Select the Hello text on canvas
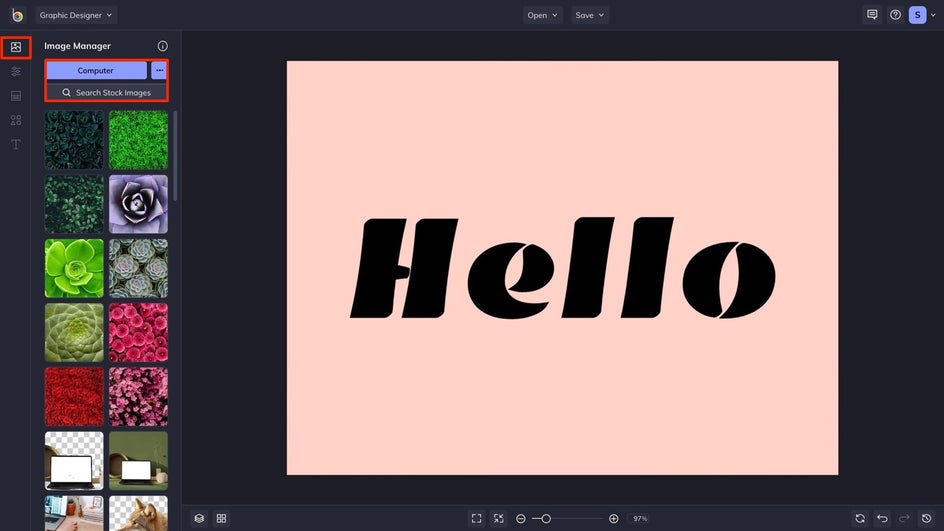The image size is (944, 531). [563, 268]
